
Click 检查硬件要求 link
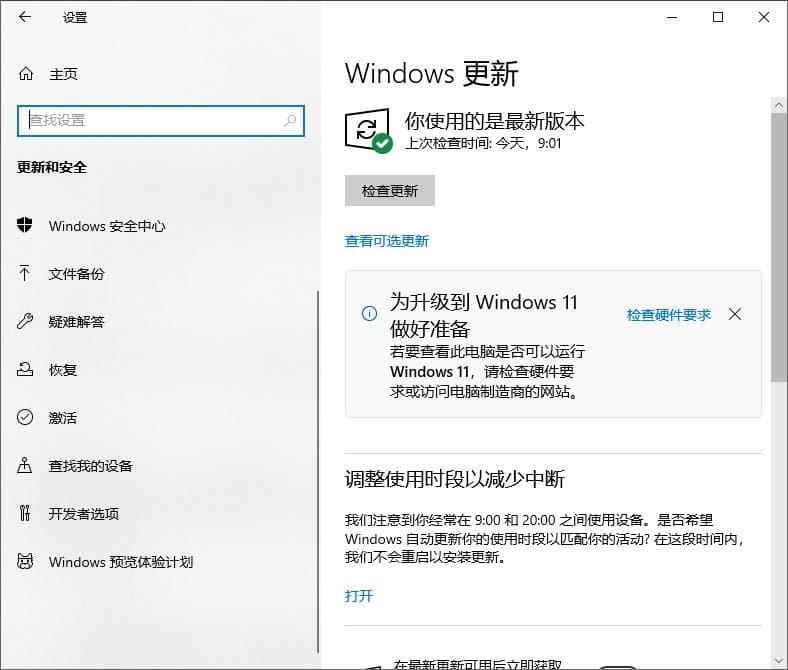pos(668,315)
